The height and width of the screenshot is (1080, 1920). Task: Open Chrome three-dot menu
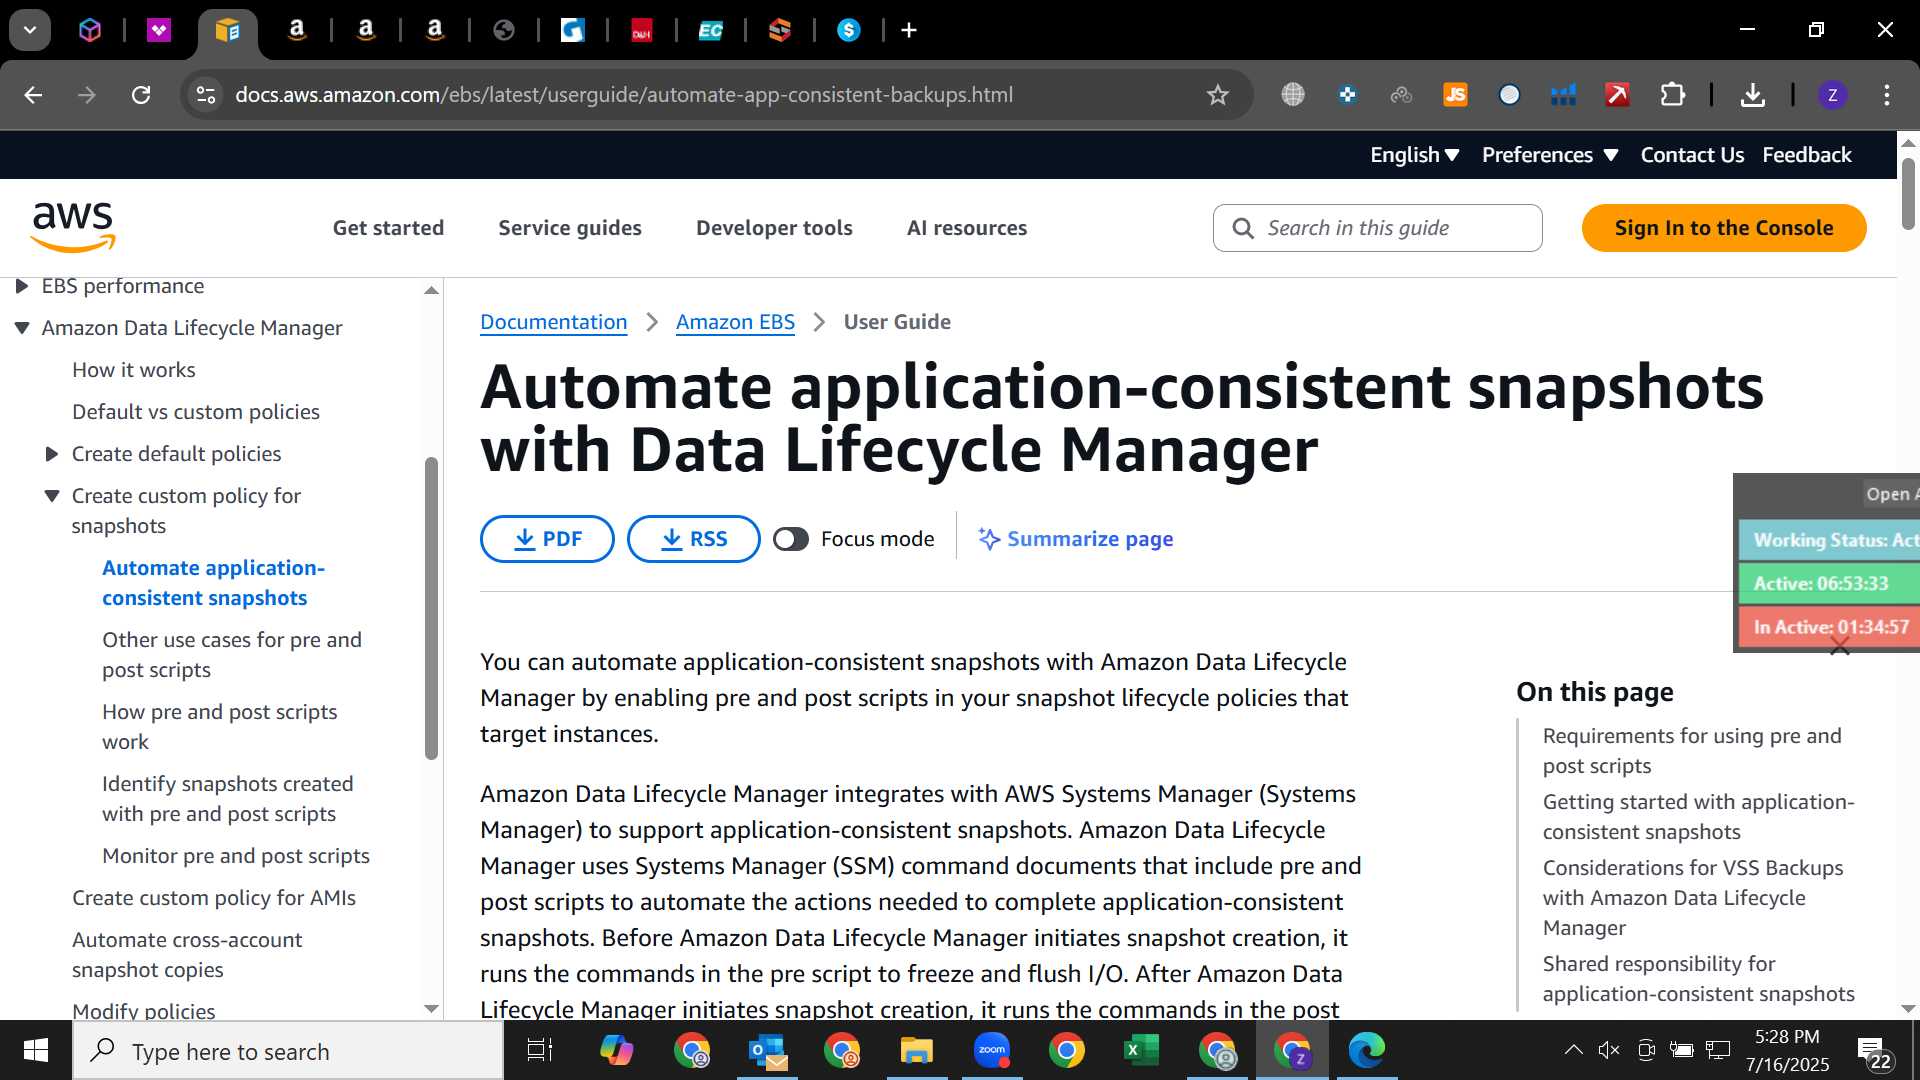coord(1887,95)
